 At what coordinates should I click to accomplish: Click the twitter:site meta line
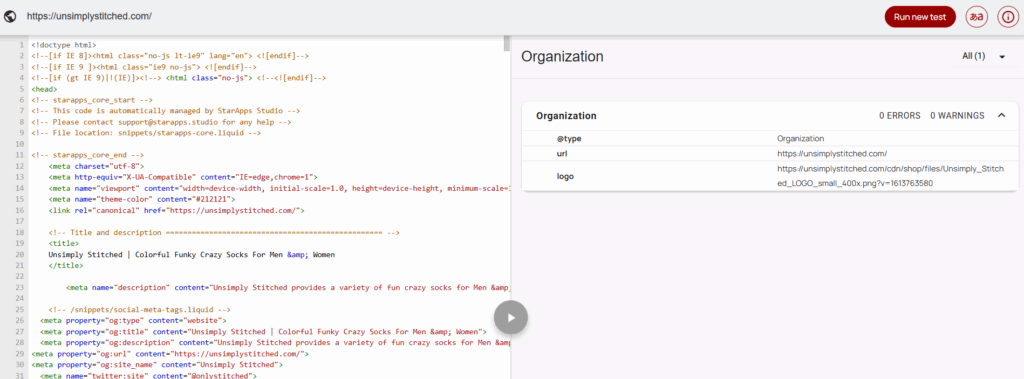[148, 376]
